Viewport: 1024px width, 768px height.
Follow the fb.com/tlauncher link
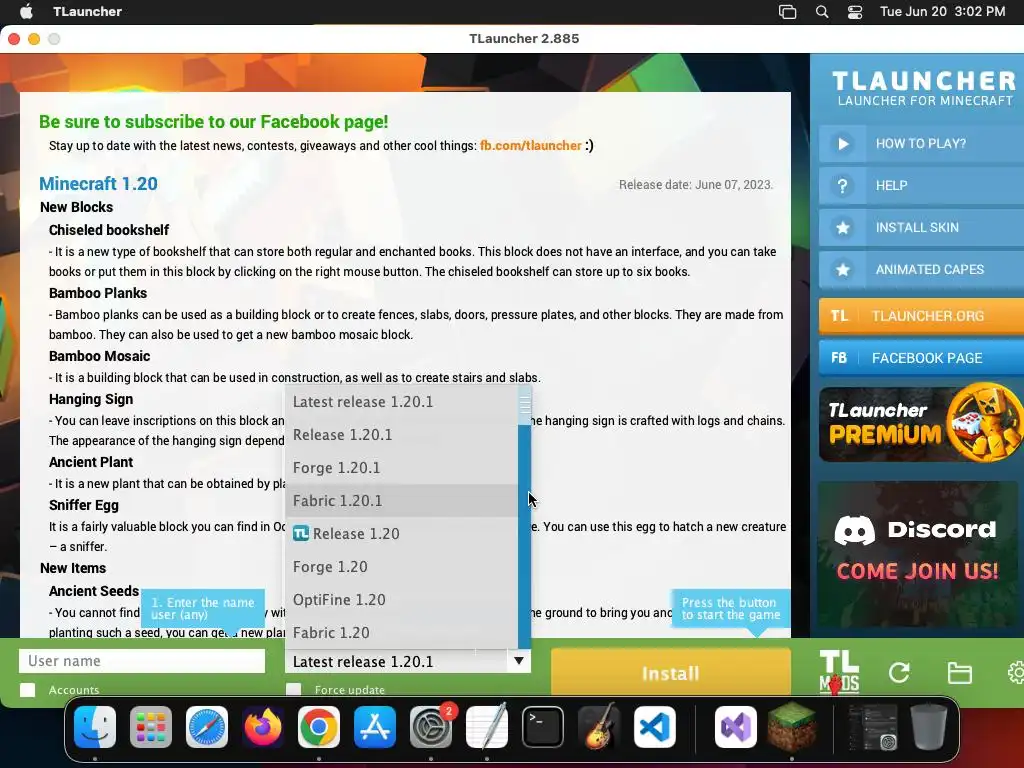pos(530,146)
